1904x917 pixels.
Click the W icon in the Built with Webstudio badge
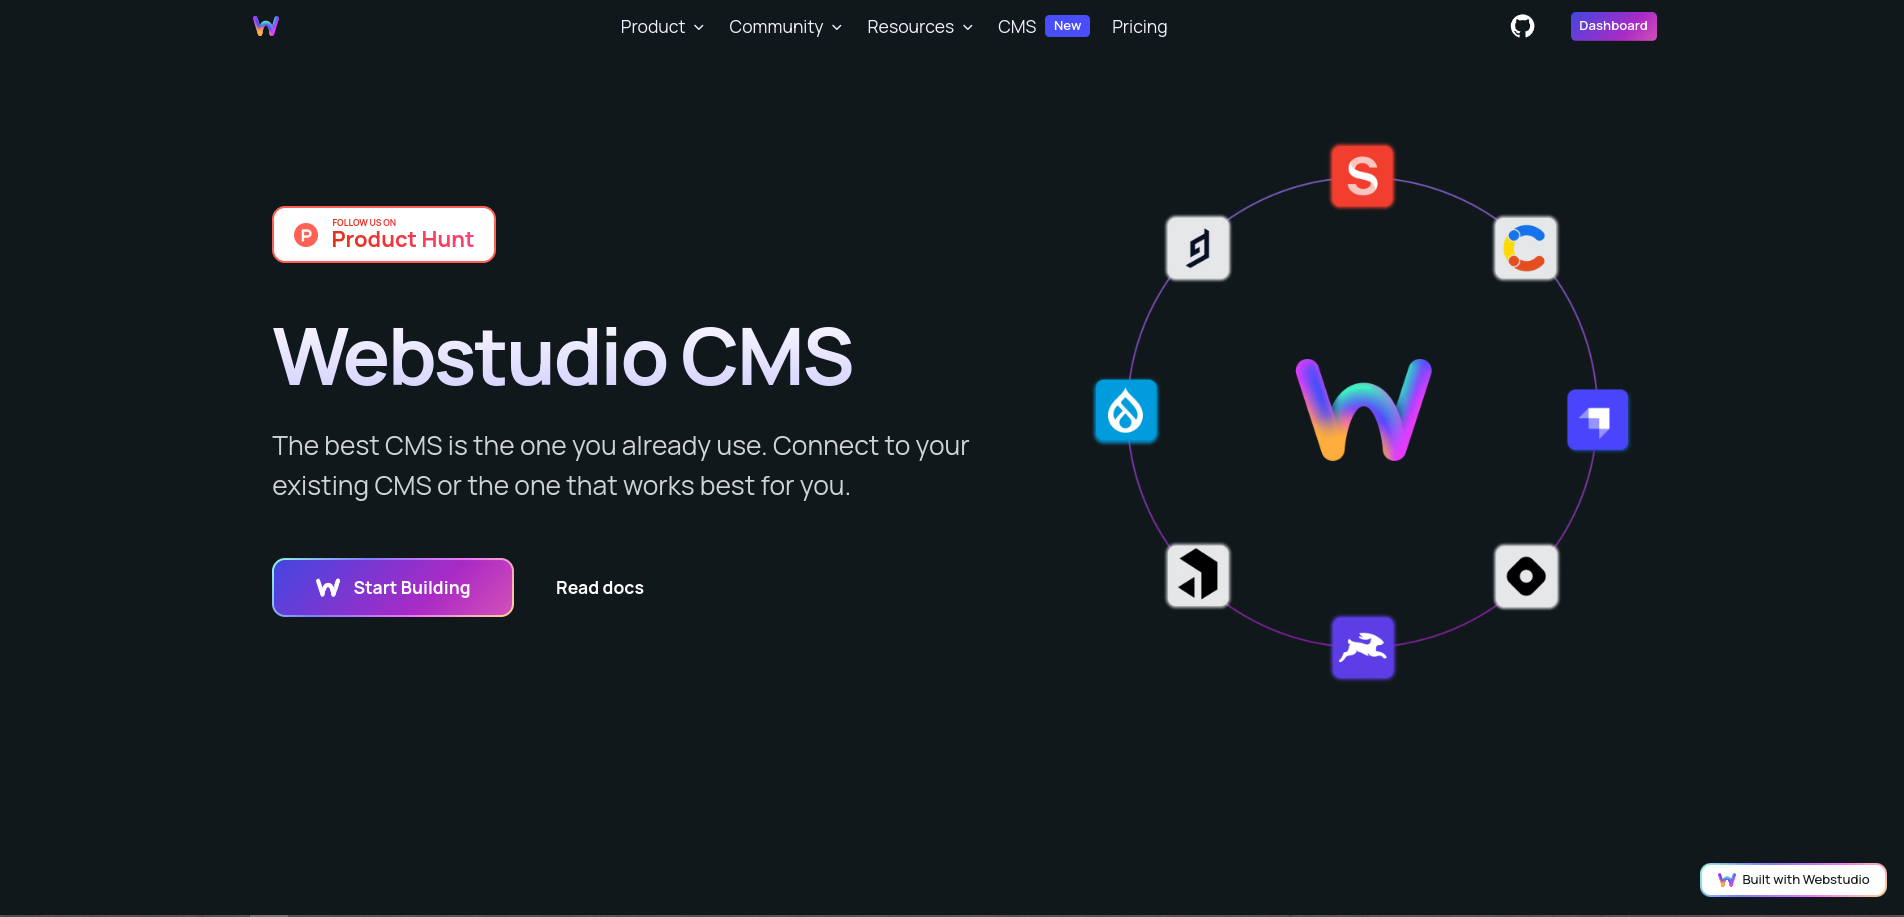(x=1727, y=880)
